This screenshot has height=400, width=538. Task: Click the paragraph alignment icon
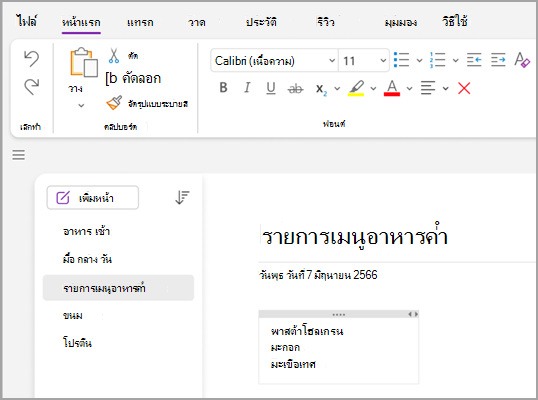(428, 88)
